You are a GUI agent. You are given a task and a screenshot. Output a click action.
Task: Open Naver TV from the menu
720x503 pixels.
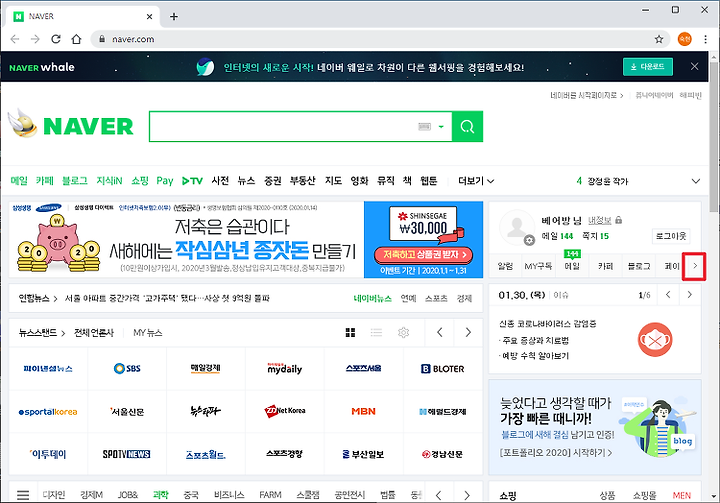point(192,181)
